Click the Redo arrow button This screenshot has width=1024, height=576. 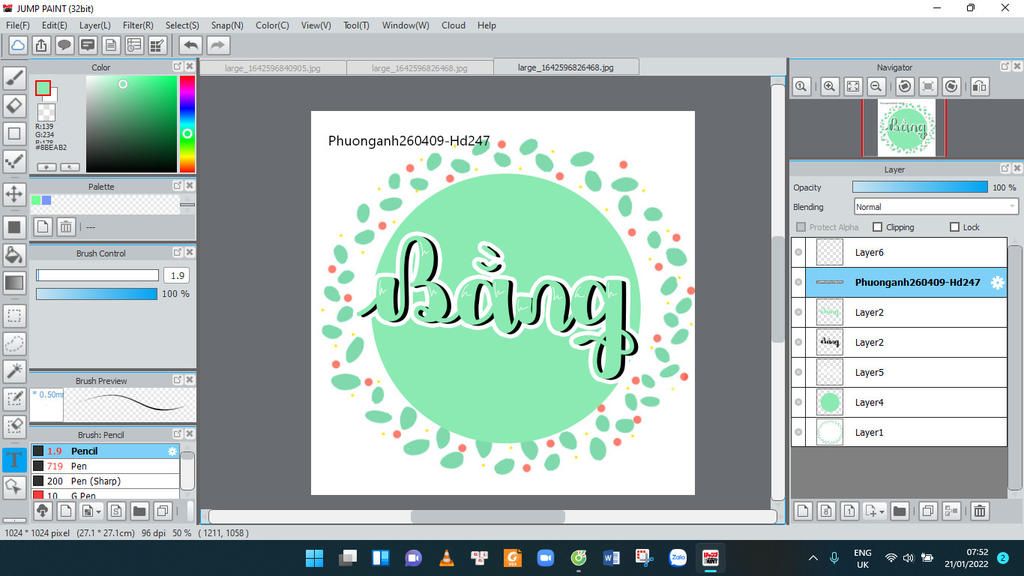click(x=217, y=45)
